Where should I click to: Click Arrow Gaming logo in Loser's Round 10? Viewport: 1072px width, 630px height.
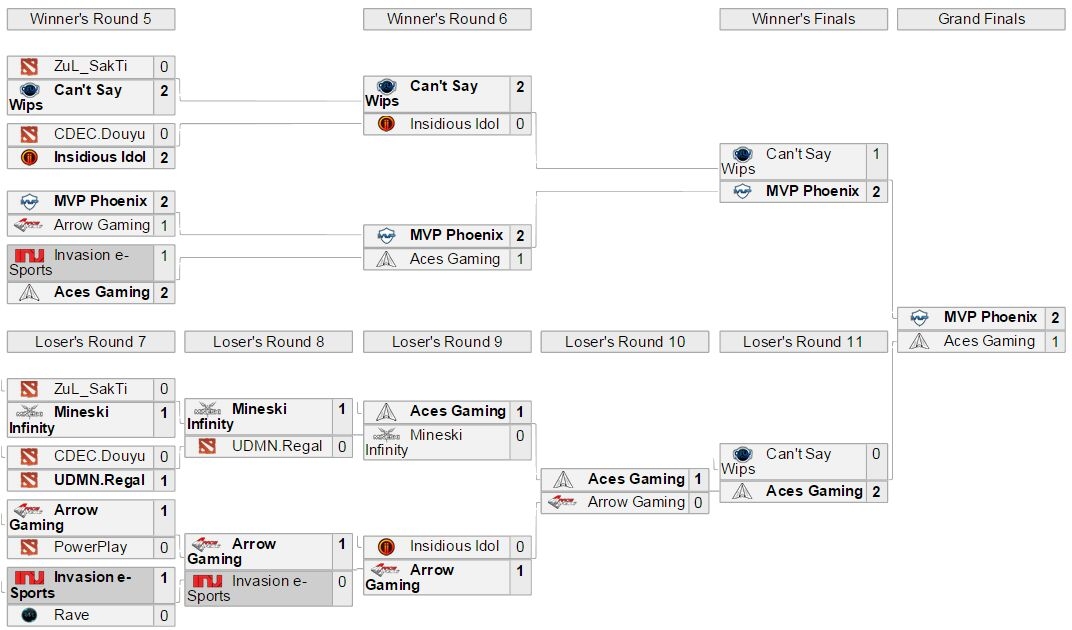563,502
